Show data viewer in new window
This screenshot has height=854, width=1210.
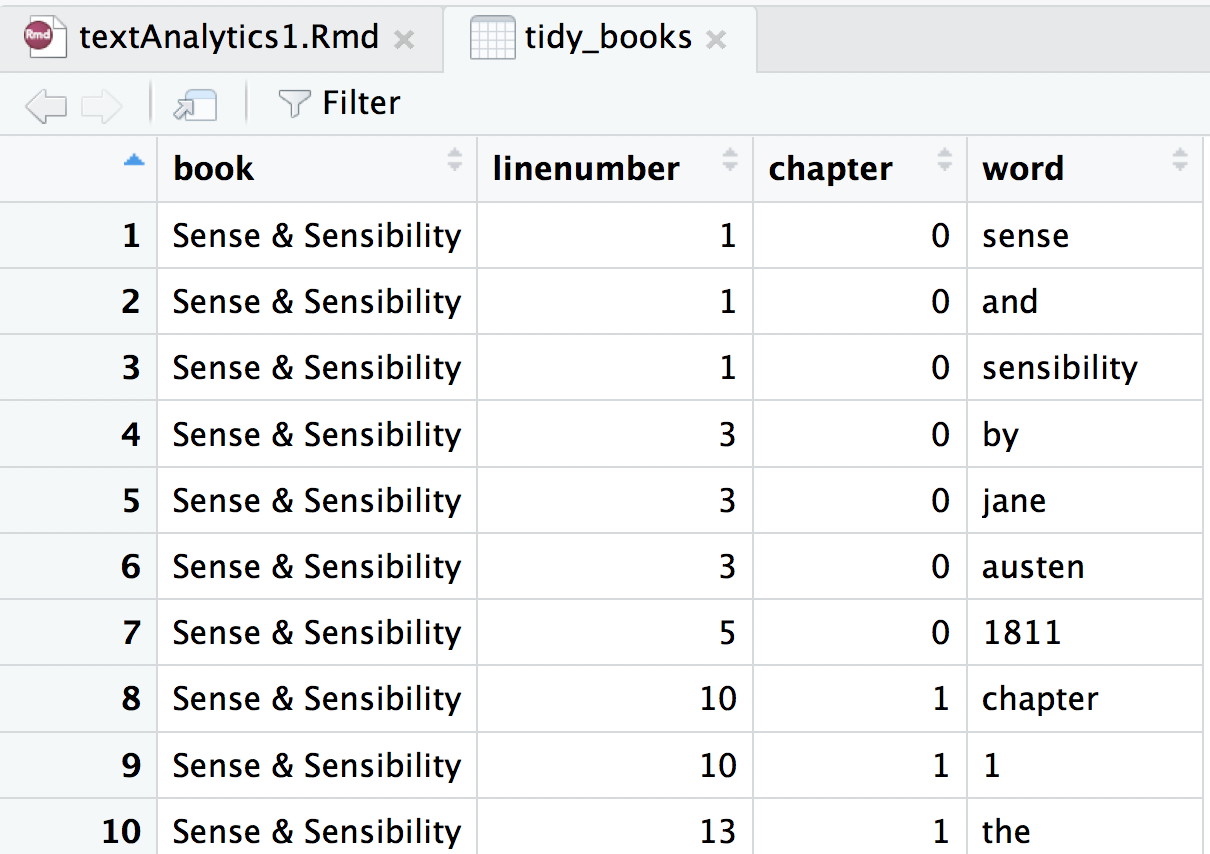coord(195,104)
